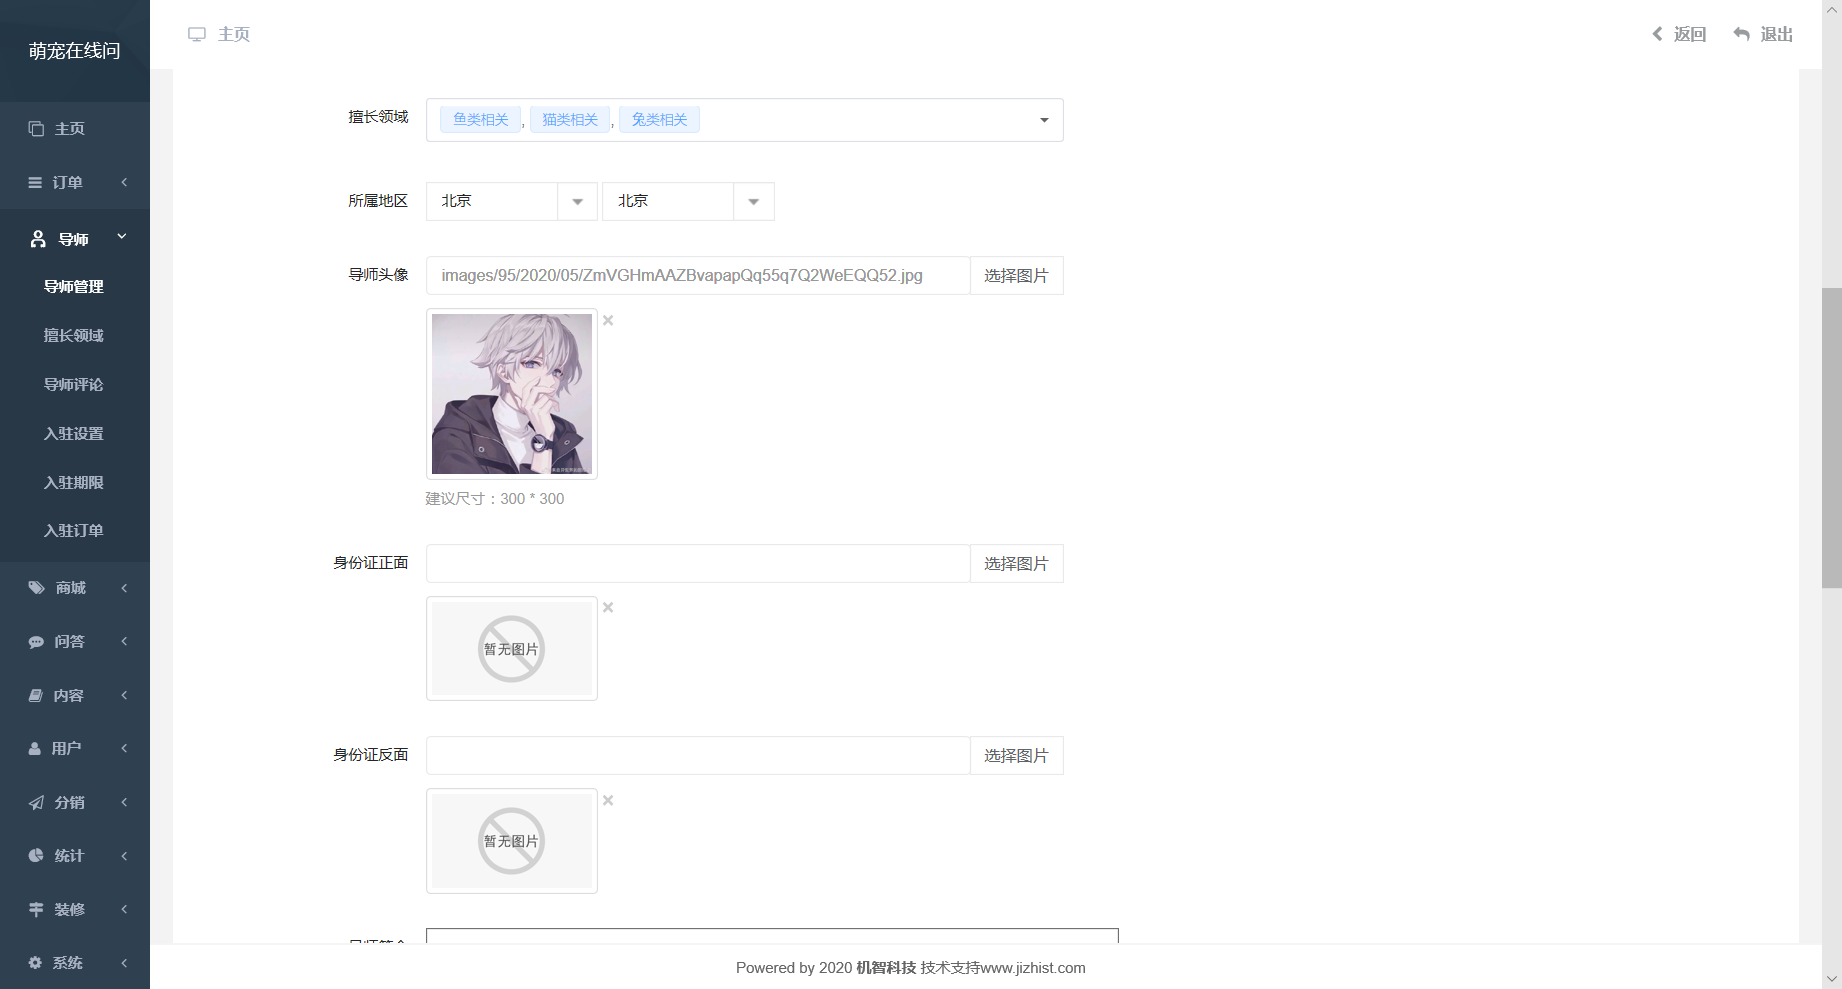1842x989 pixels.
Task: Open the 擅长领域 multi-select dropdown arrow
Action: [x=1044, y=121]
